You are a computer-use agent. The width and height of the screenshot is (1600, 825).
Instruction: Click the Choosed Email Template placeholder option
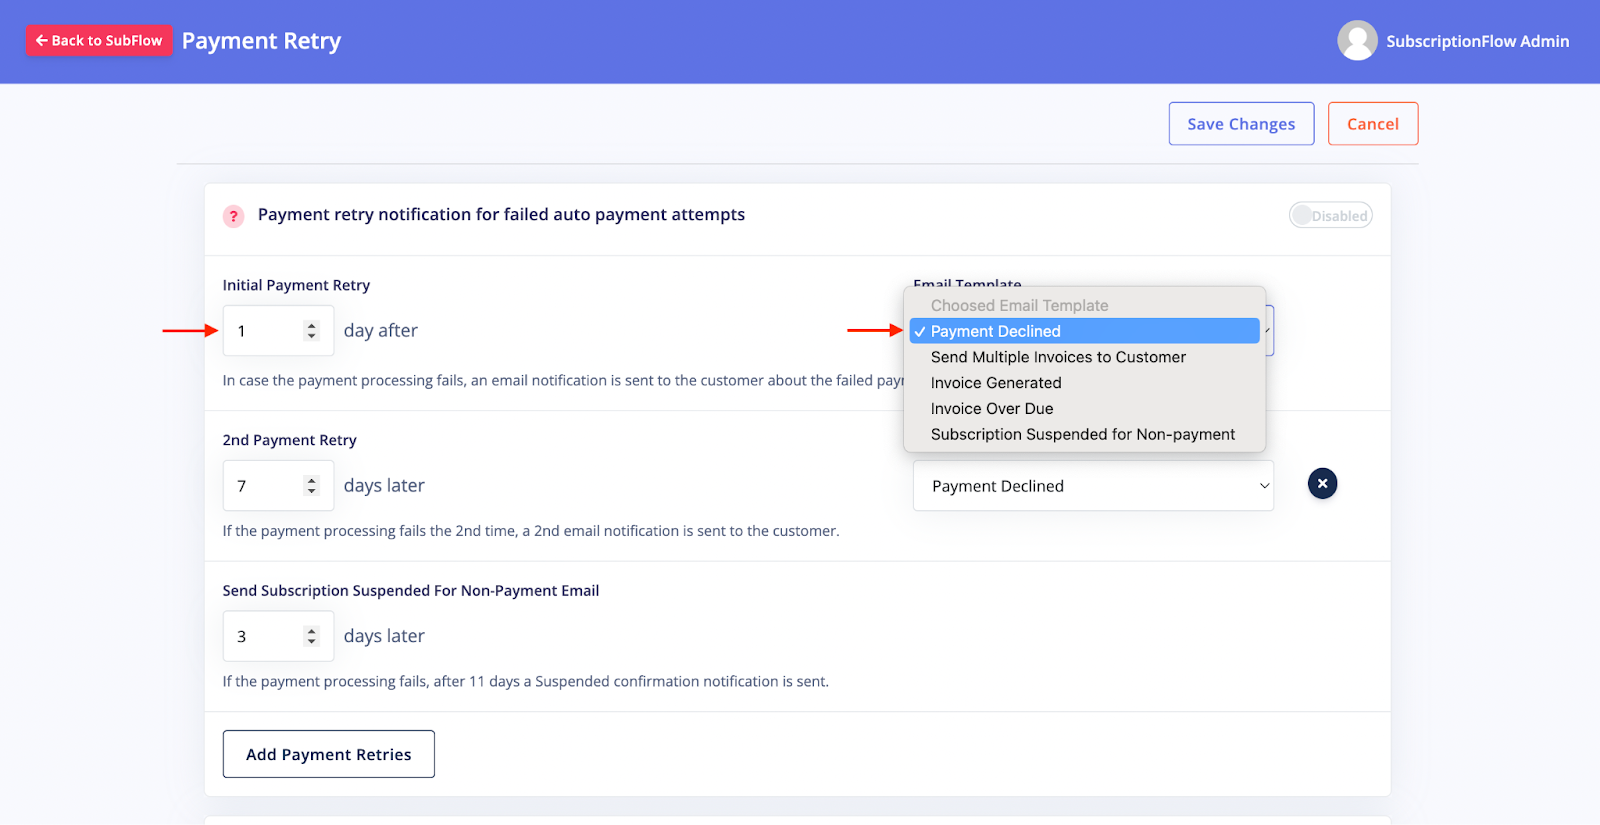tap(1084, 305)
